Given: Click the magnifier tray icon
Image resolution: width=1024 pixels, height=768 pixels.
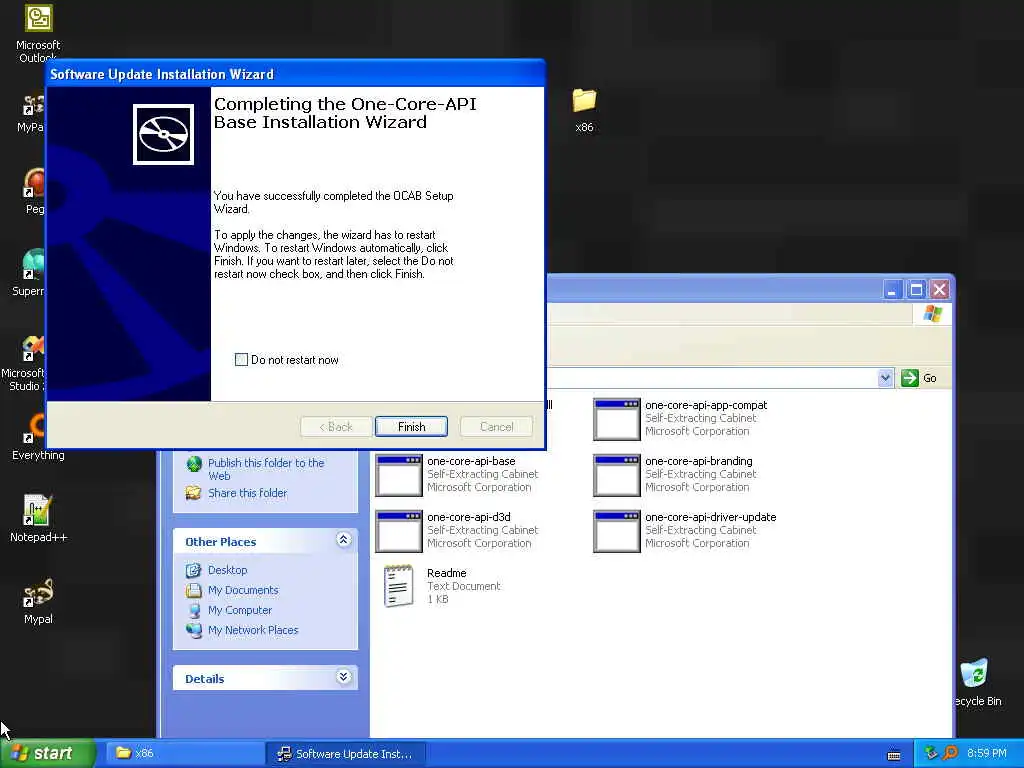Looking at the screenshot, I should (x=950, y=753).
